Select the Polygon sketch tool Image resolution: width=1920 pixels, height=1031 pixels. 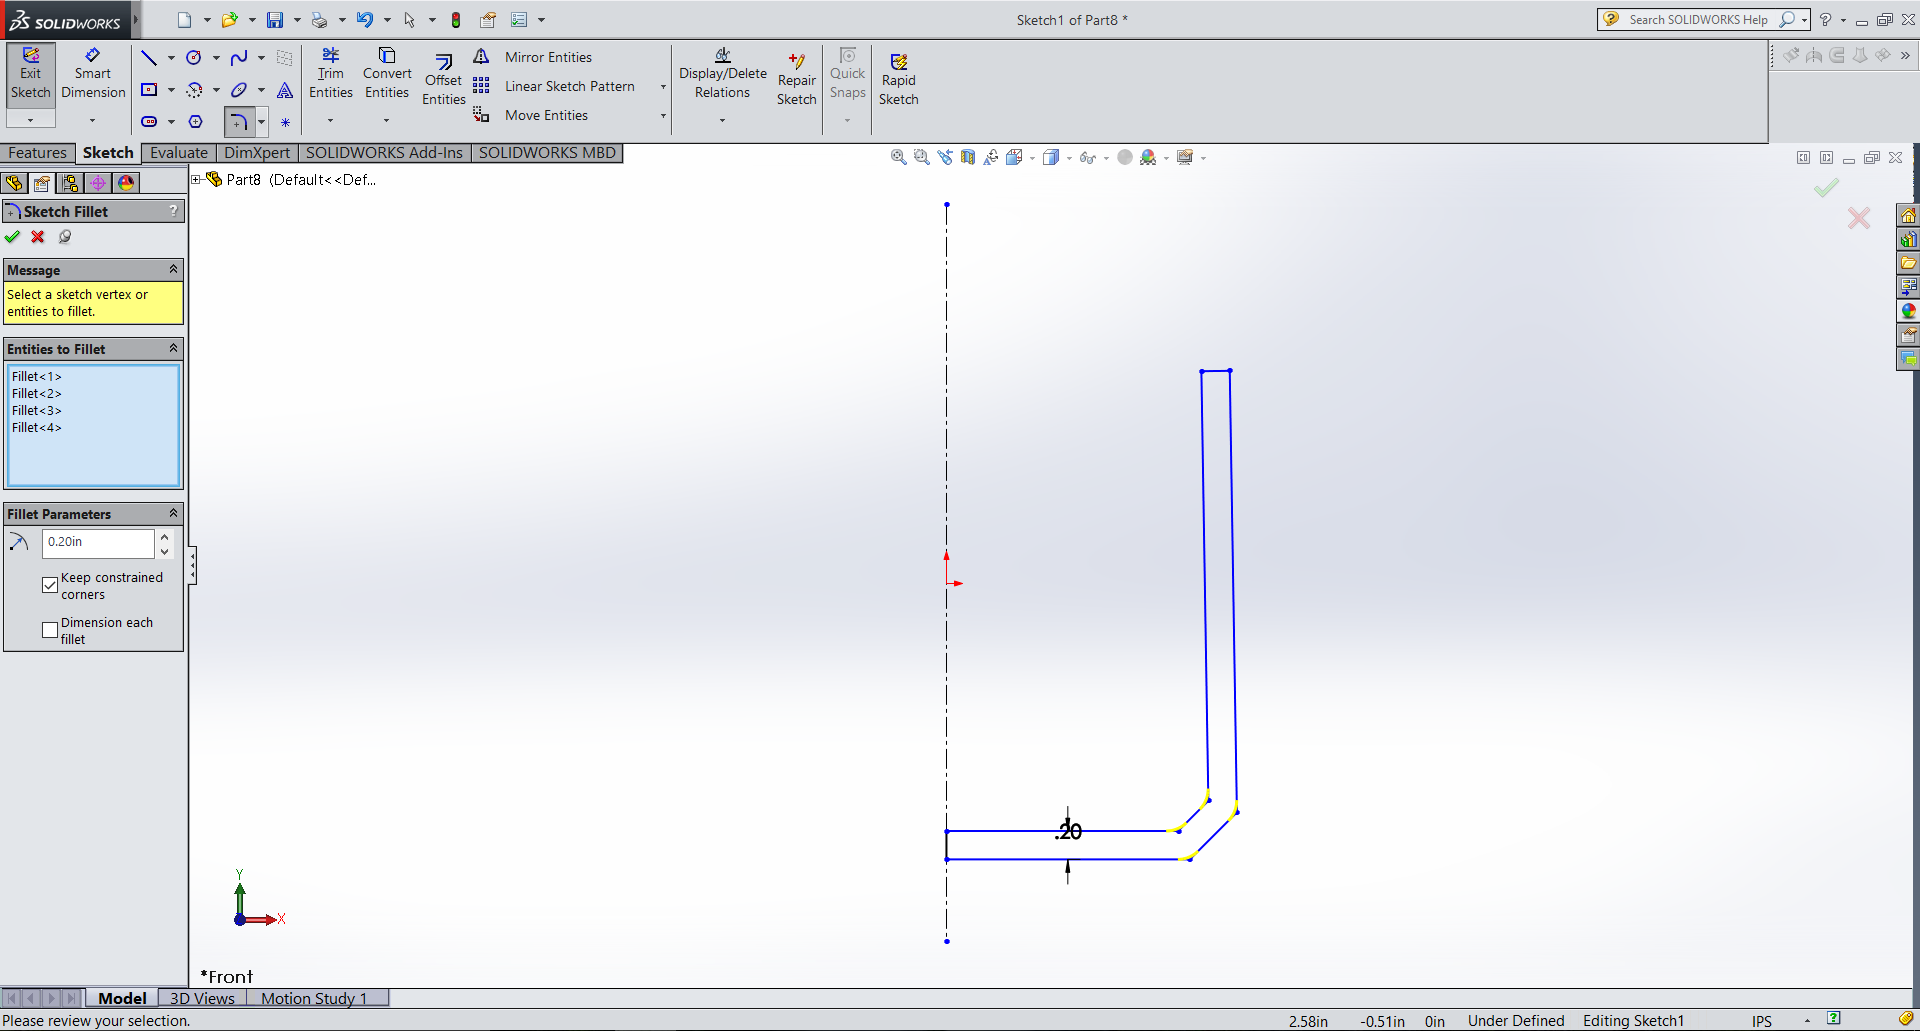196,121
